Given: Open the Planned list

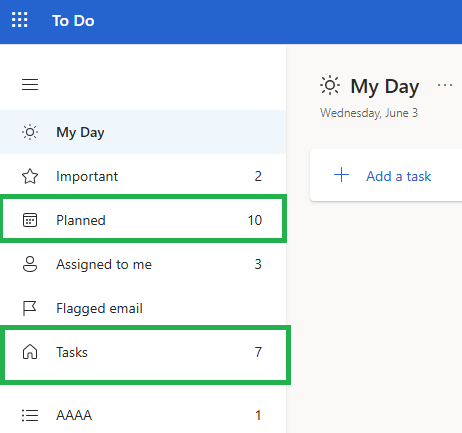Looking at the screenshot, I should [x=143, y=220].
